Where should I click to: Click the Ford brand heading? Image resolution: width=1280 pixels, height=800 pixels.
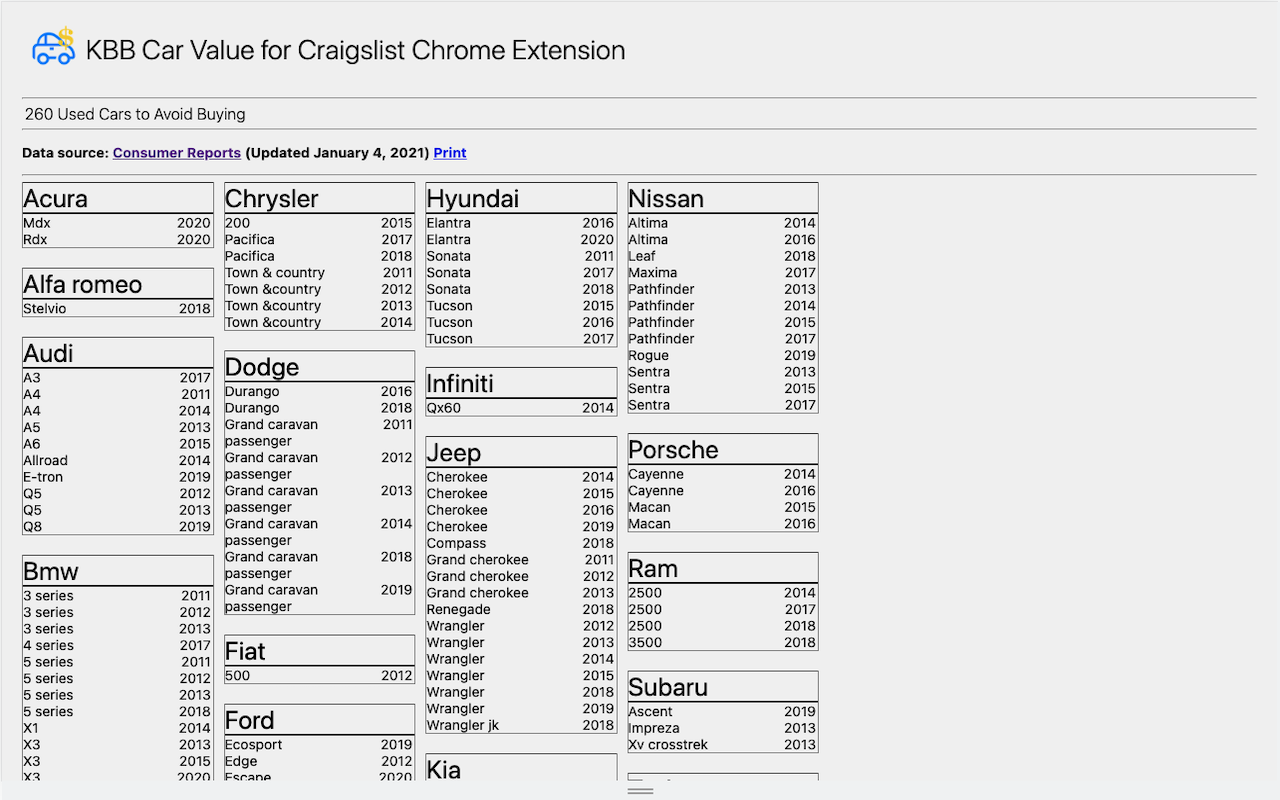(320, 720)
